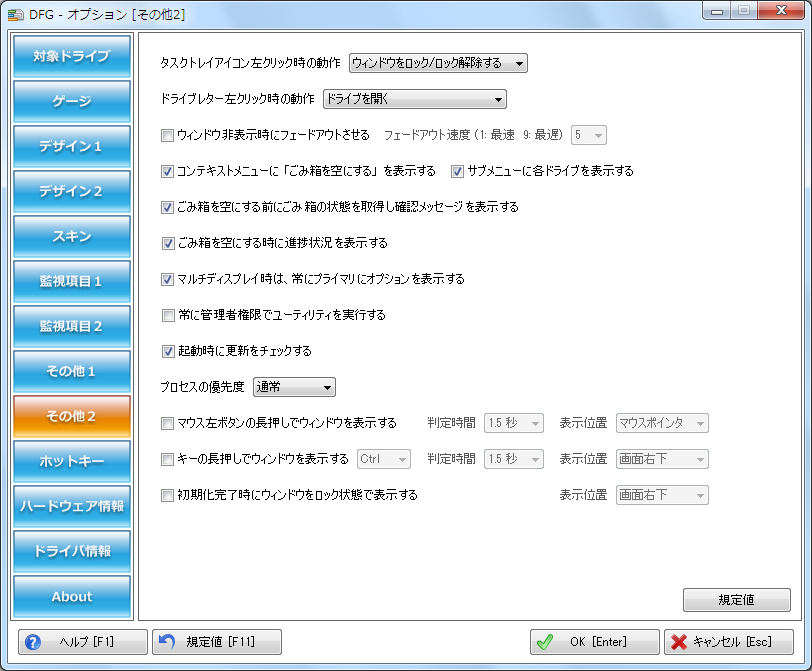Open the About tab
Screen dimensions: 812x671
pyautogui.click(x=72, y=596)
